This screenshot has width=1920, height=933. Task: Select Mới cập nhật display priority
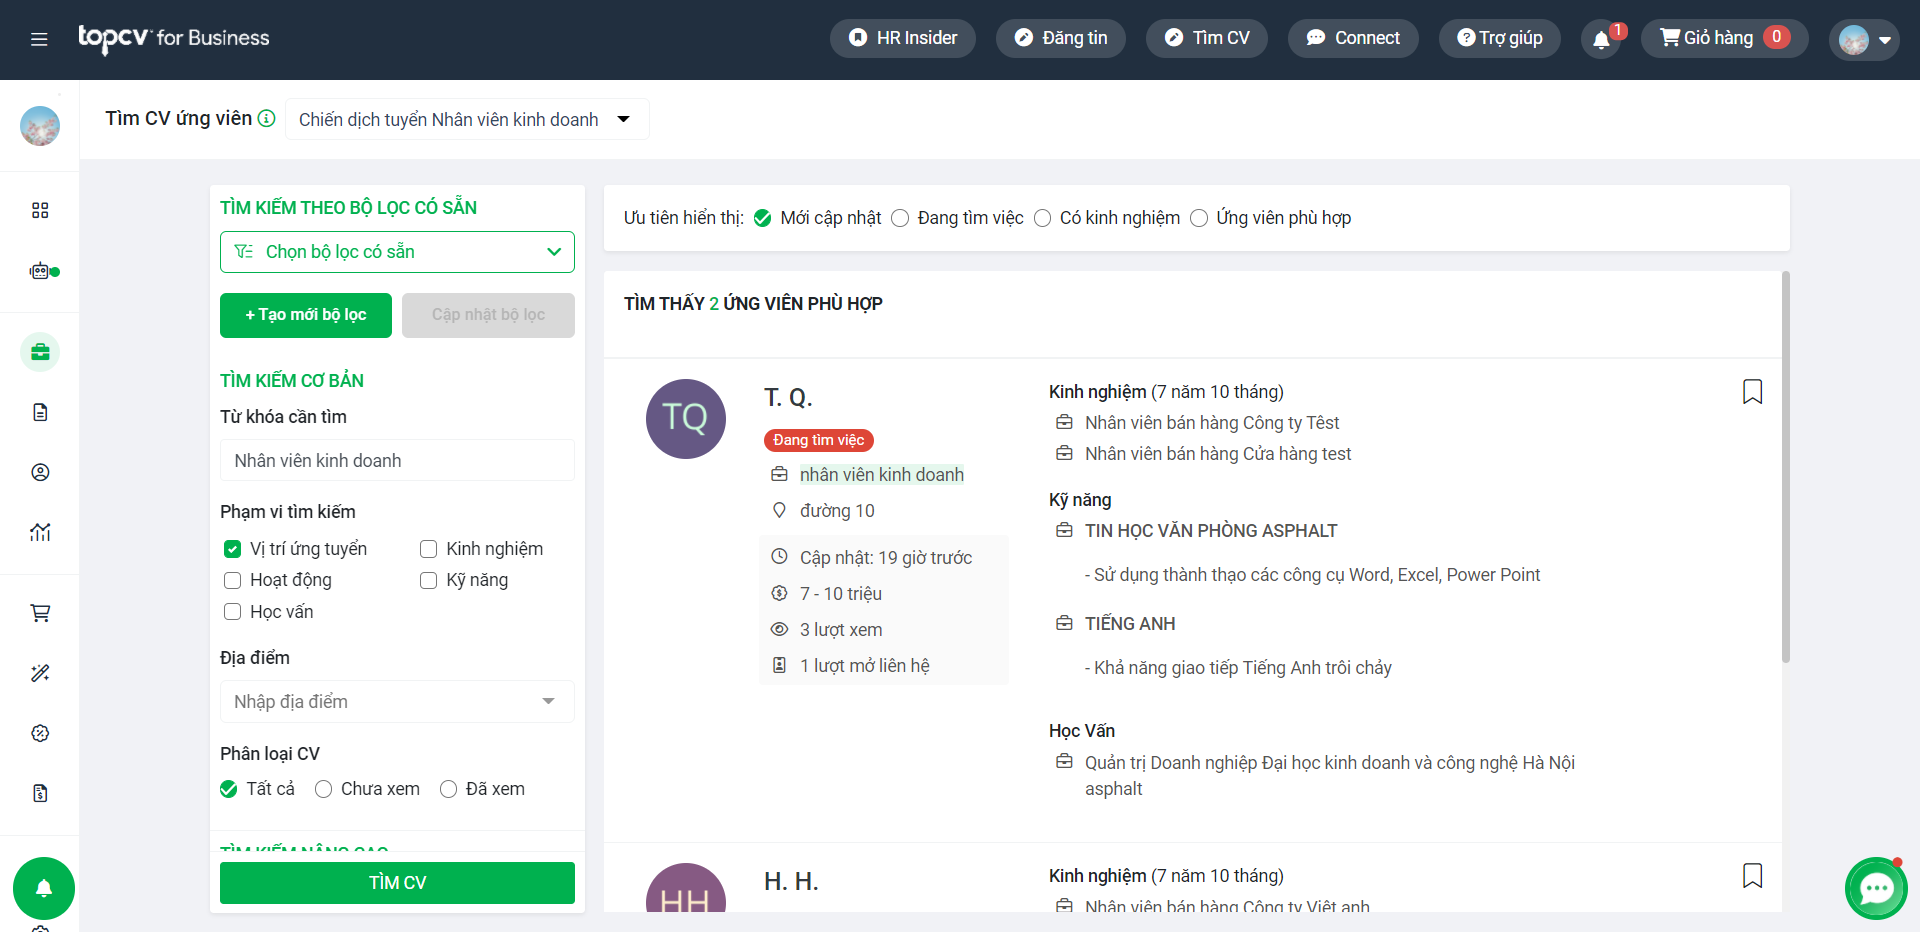pyautogui.click(x=762, y=218)
